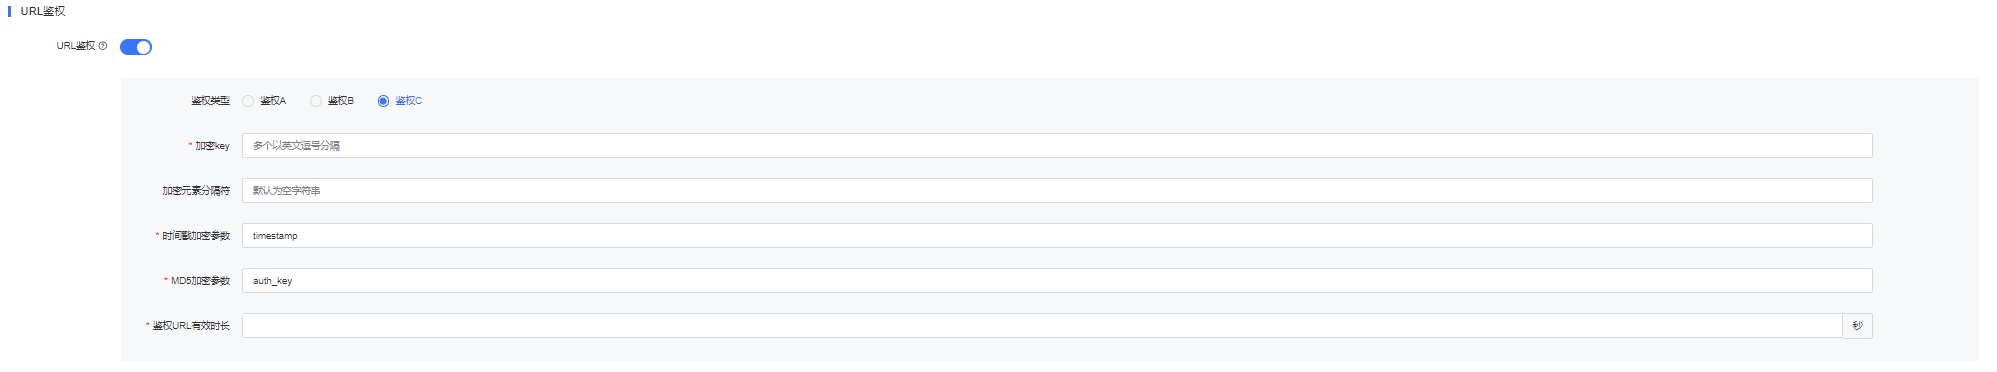Select the 鉴权A radio option
1997x372 pixels.
point(248,101)
